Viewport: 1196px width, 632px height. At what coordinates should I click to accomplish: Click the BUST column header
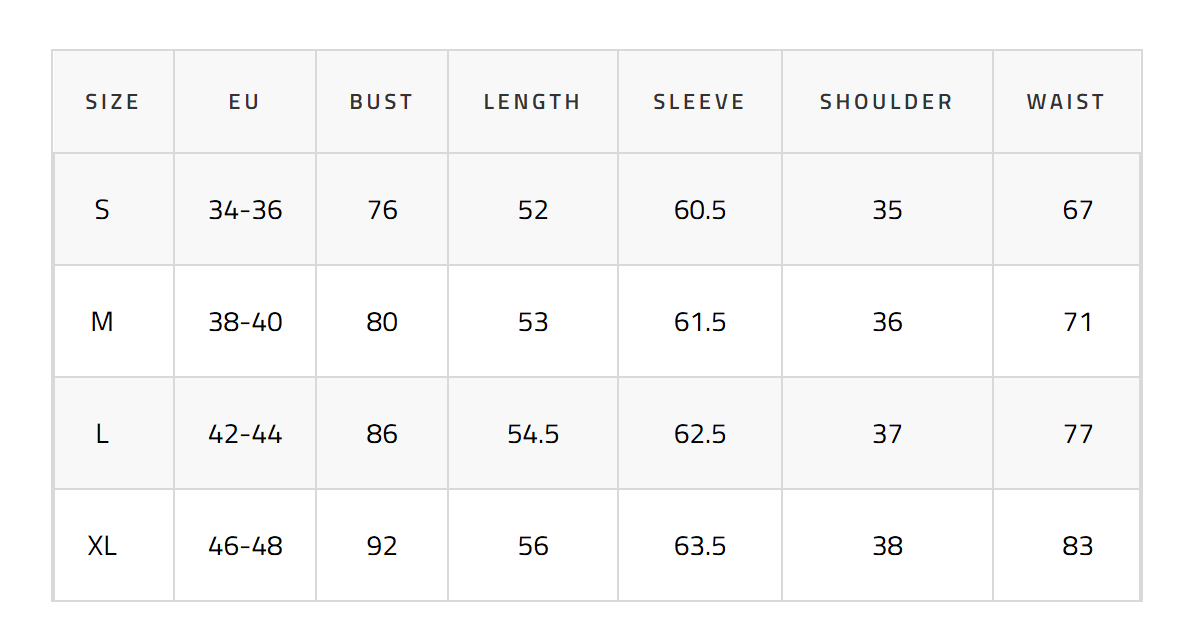[x=381, y=102]
